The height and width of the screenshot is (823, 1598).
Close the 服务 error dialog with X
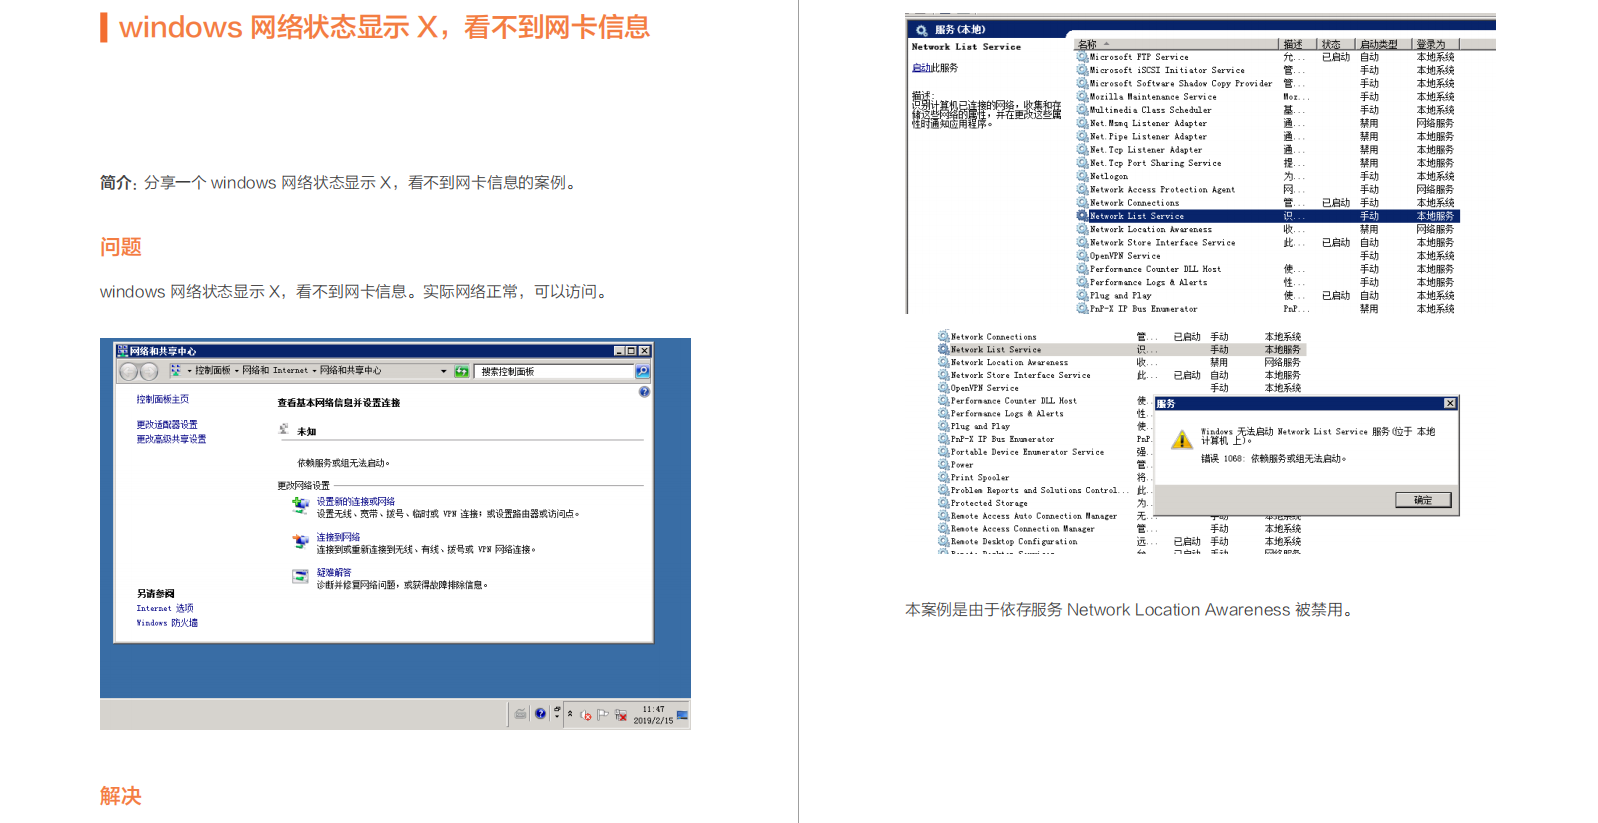point(1450,403)
